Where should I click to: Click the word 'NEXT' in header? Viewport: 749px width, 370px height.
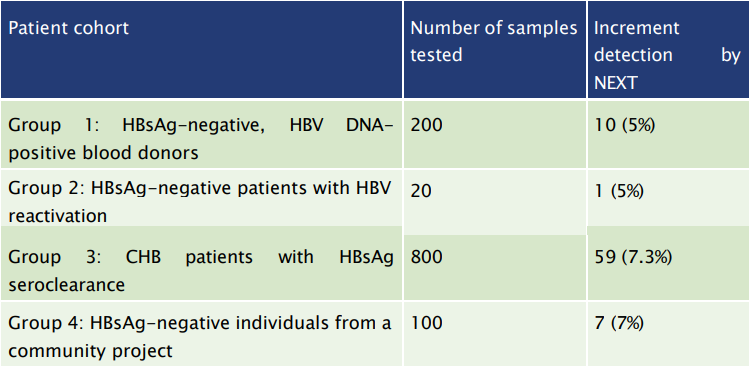(615, 83)
